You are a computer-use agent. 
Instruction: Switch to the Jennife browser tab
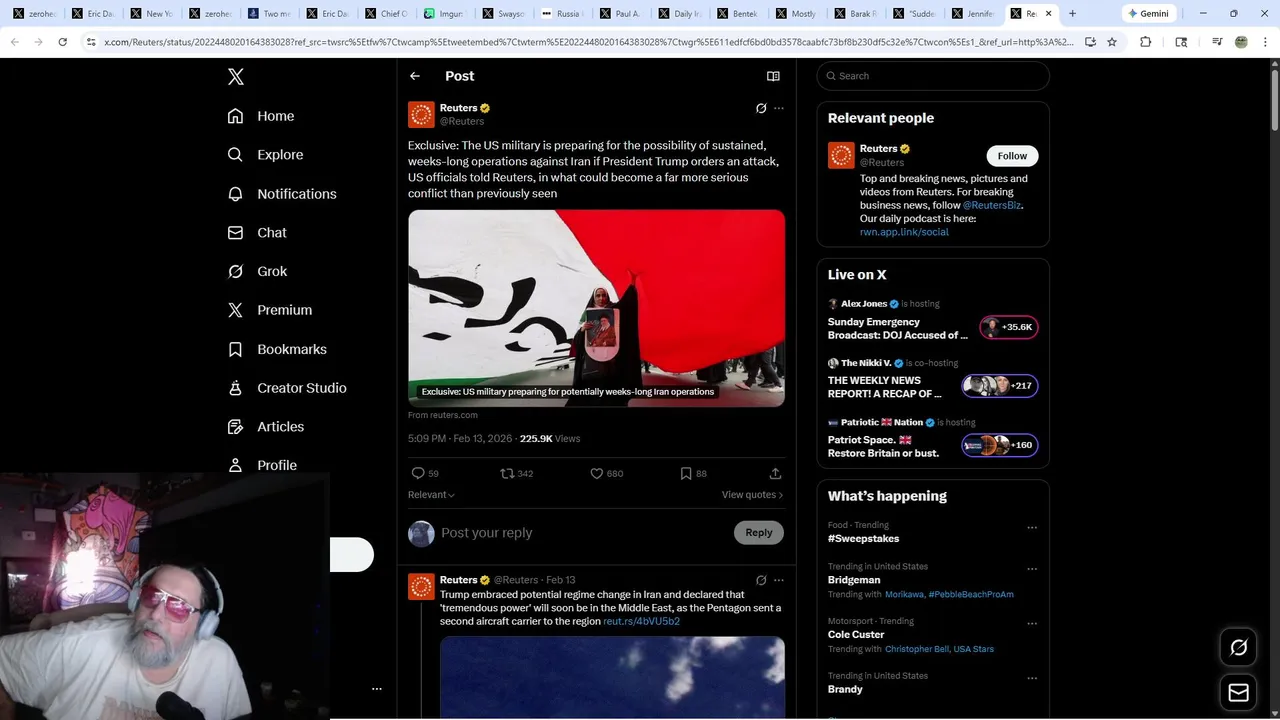pos(972,14)
